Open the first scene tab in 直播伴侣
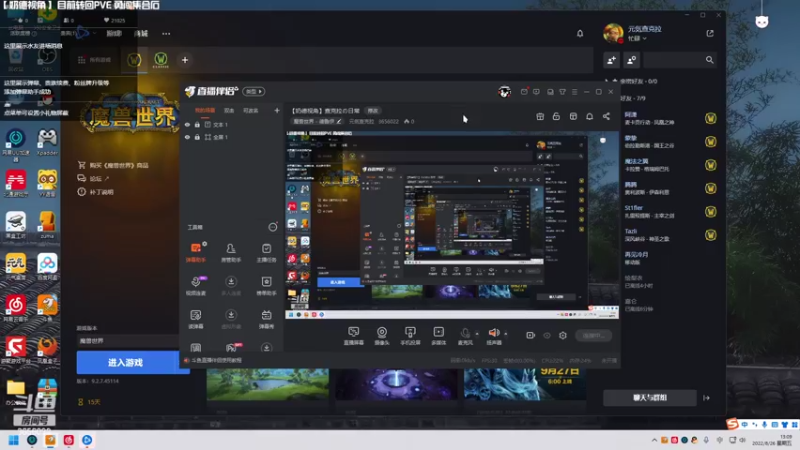Screen dimensions: 800x450 [x=205, y=111]
